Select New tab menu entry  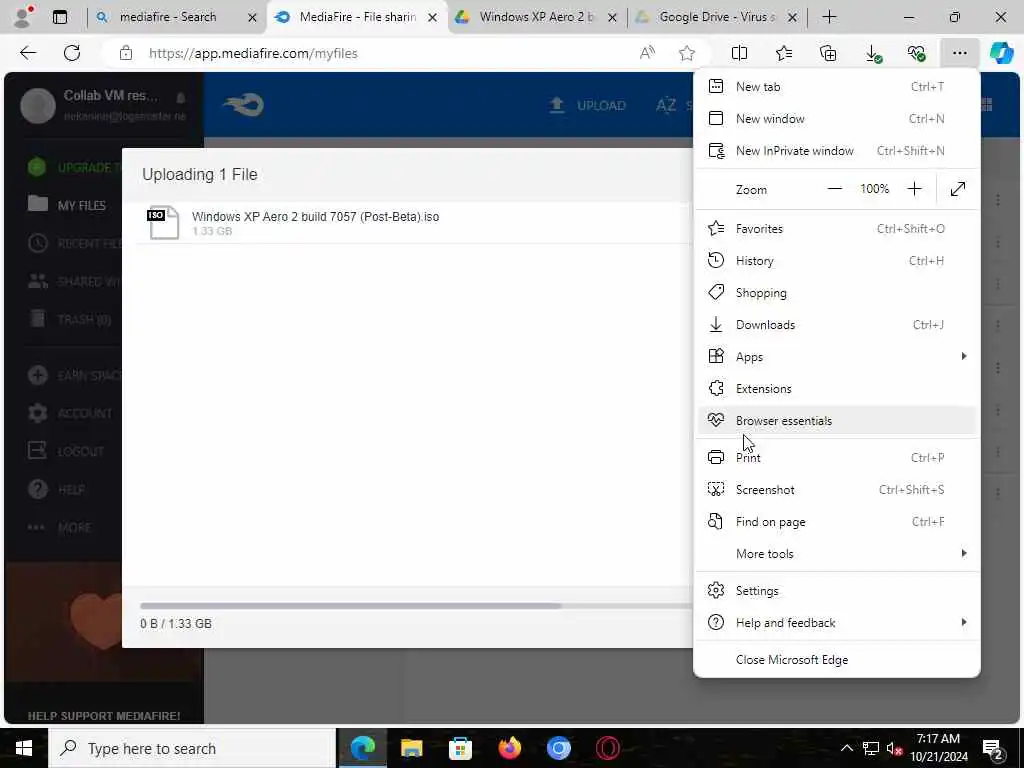coord(837,87)
